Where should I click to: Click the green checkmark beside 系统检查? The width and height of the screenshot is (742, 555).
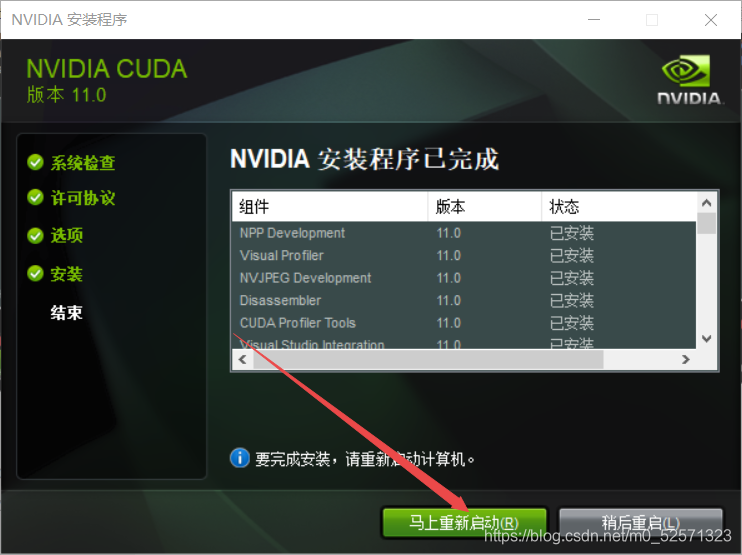[35, 162]
